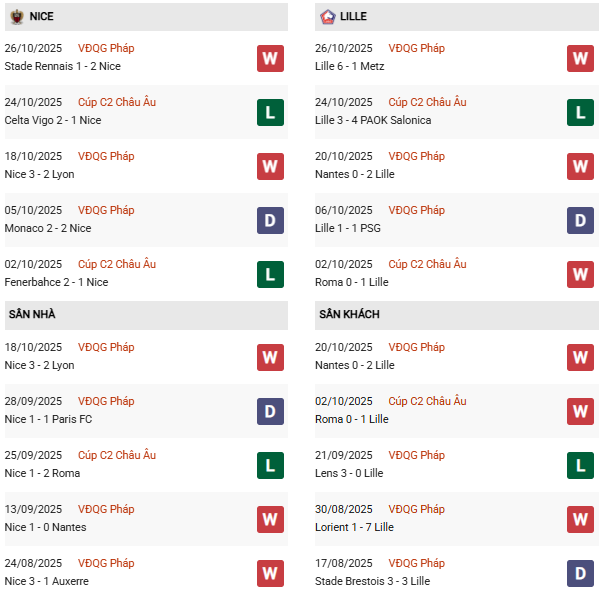Click the Nice club crest icon
The image size is (600, 594).
[x=17, y=16]
